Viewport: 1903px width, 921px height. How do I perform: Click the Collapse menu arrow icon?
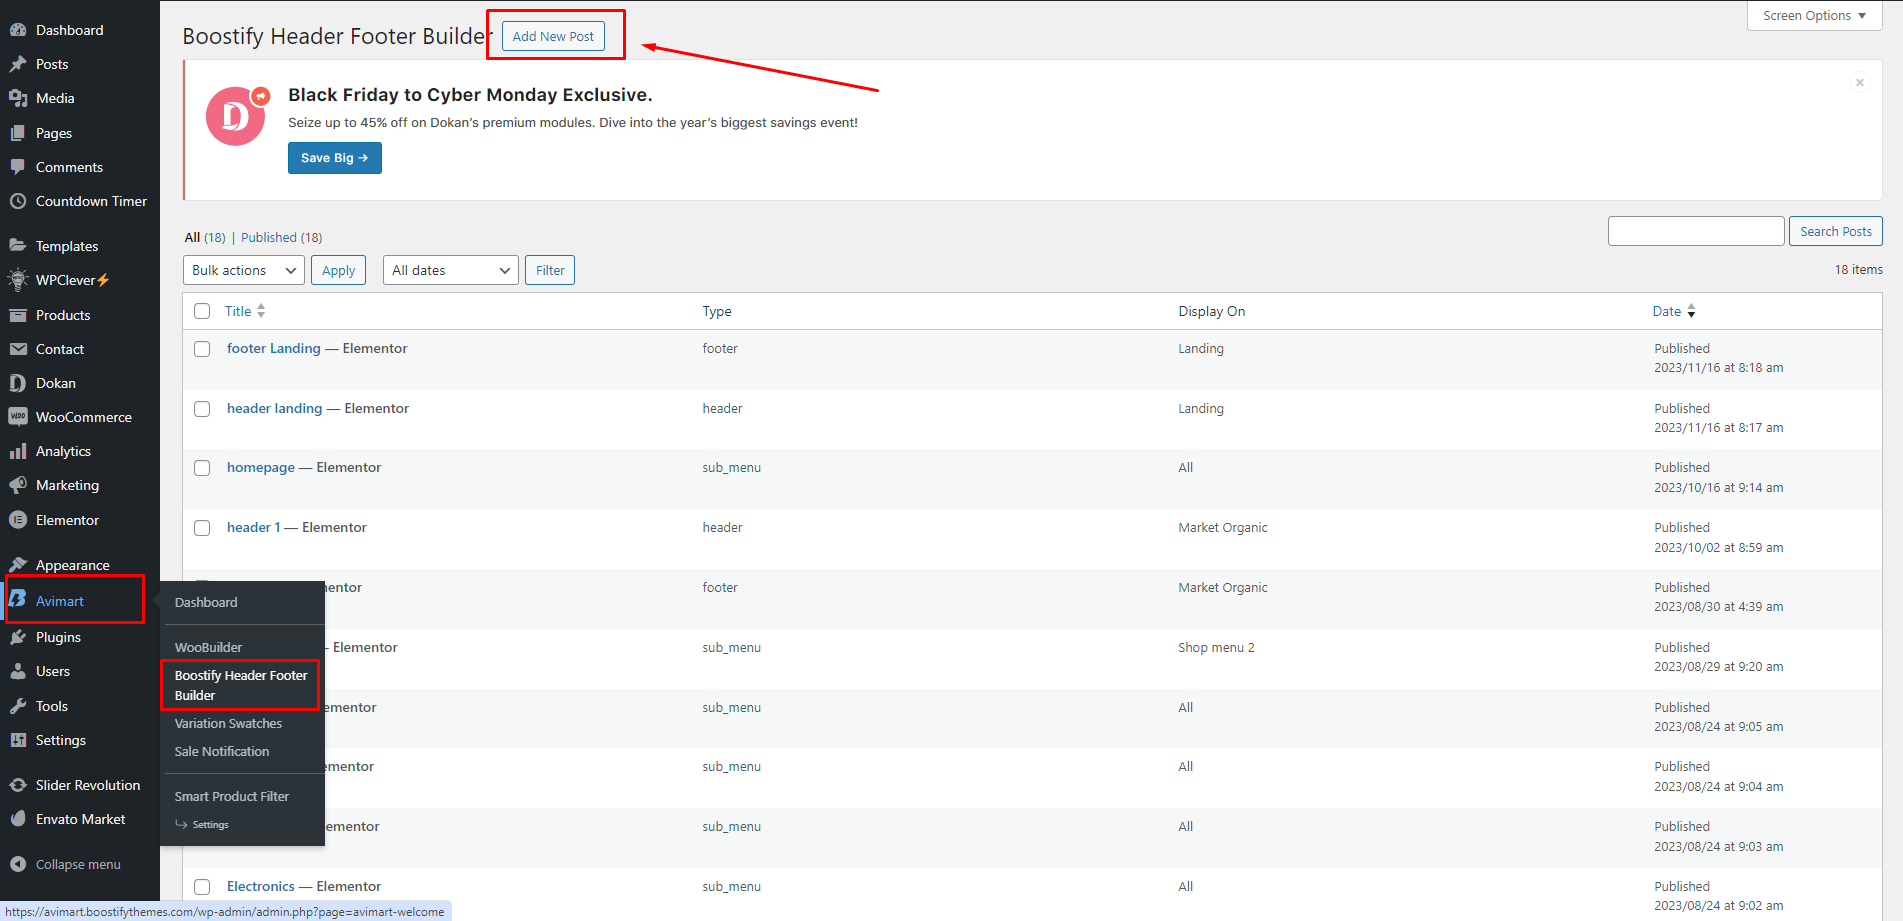pyautogui.click(x=18, y=864)
